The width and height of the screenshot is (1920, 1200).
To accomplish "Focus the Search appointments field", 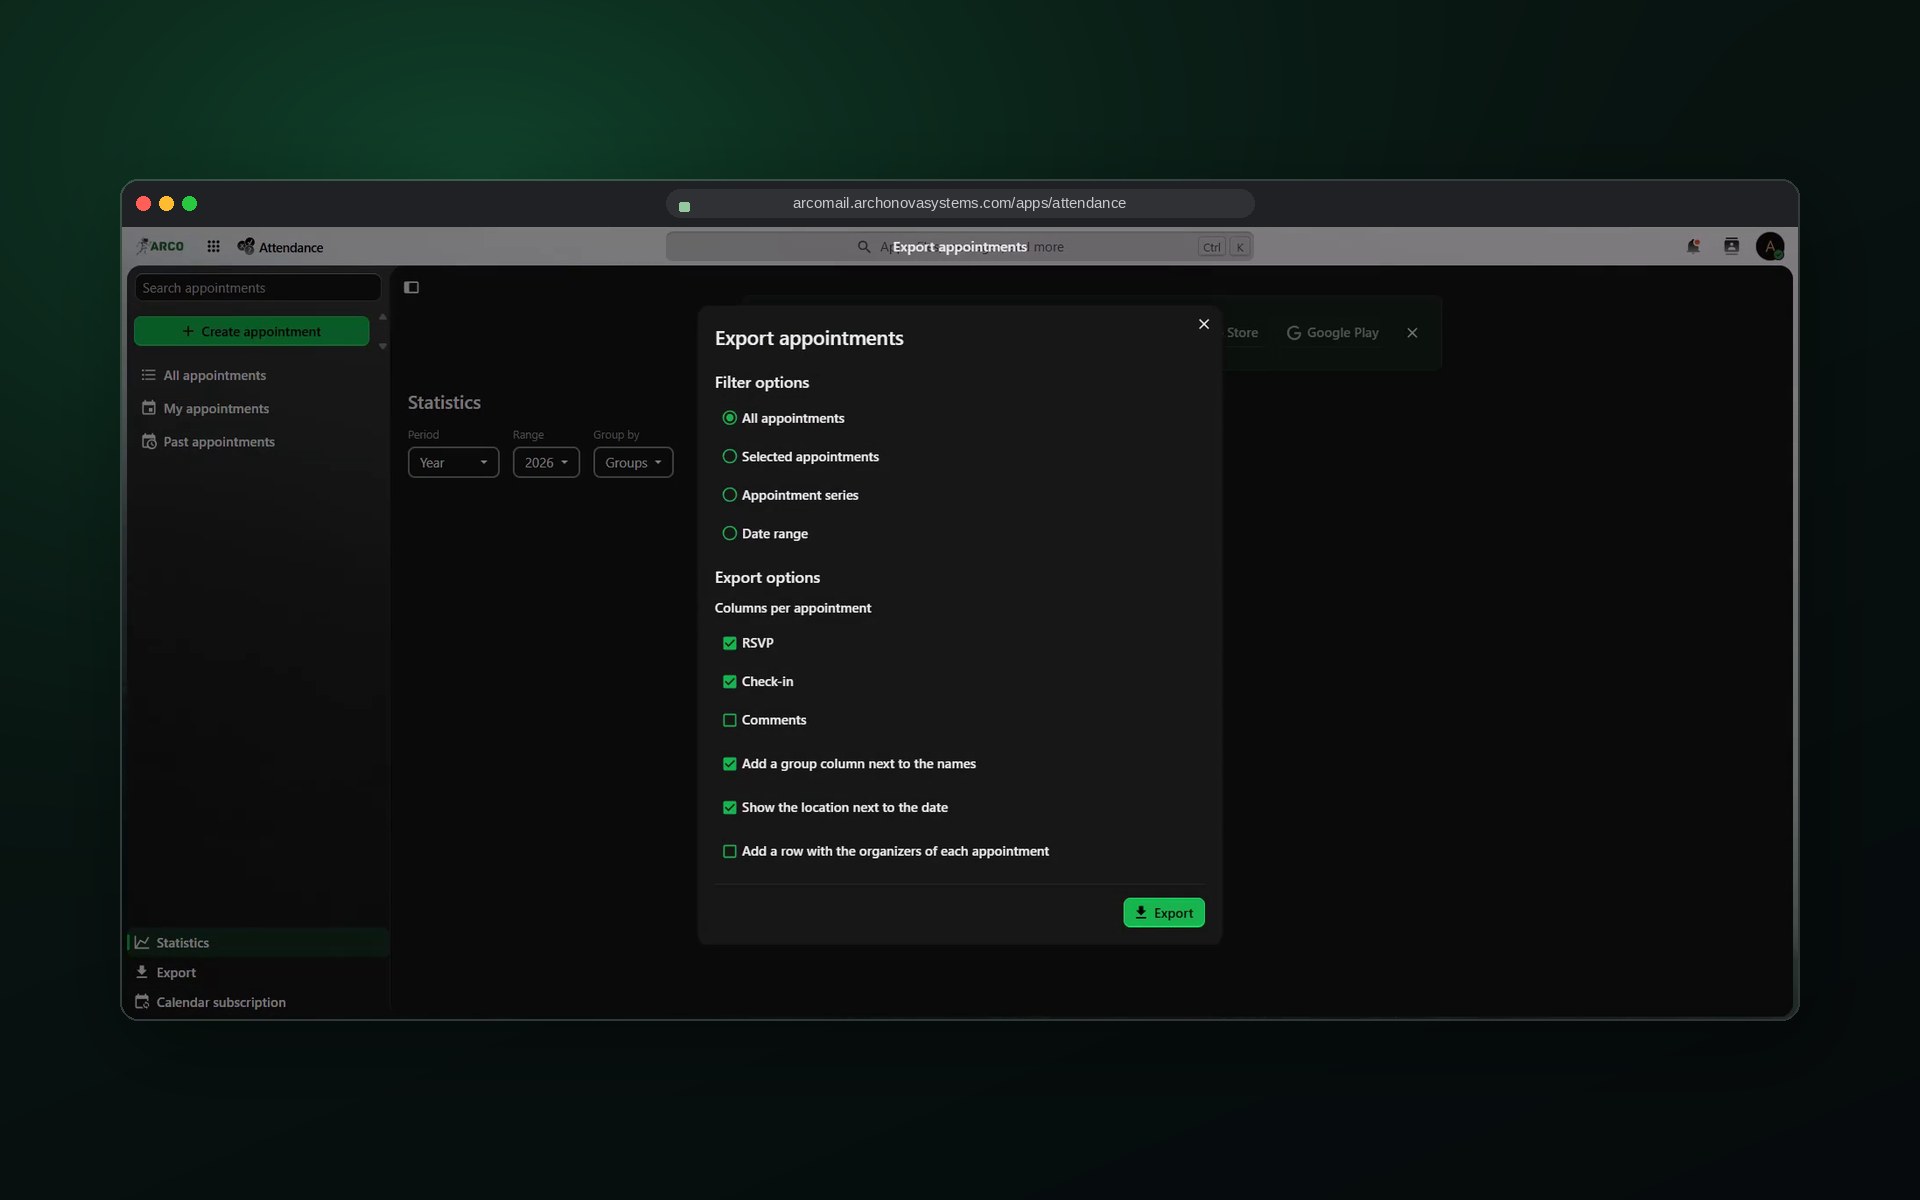I will click(x=257, y=288).
